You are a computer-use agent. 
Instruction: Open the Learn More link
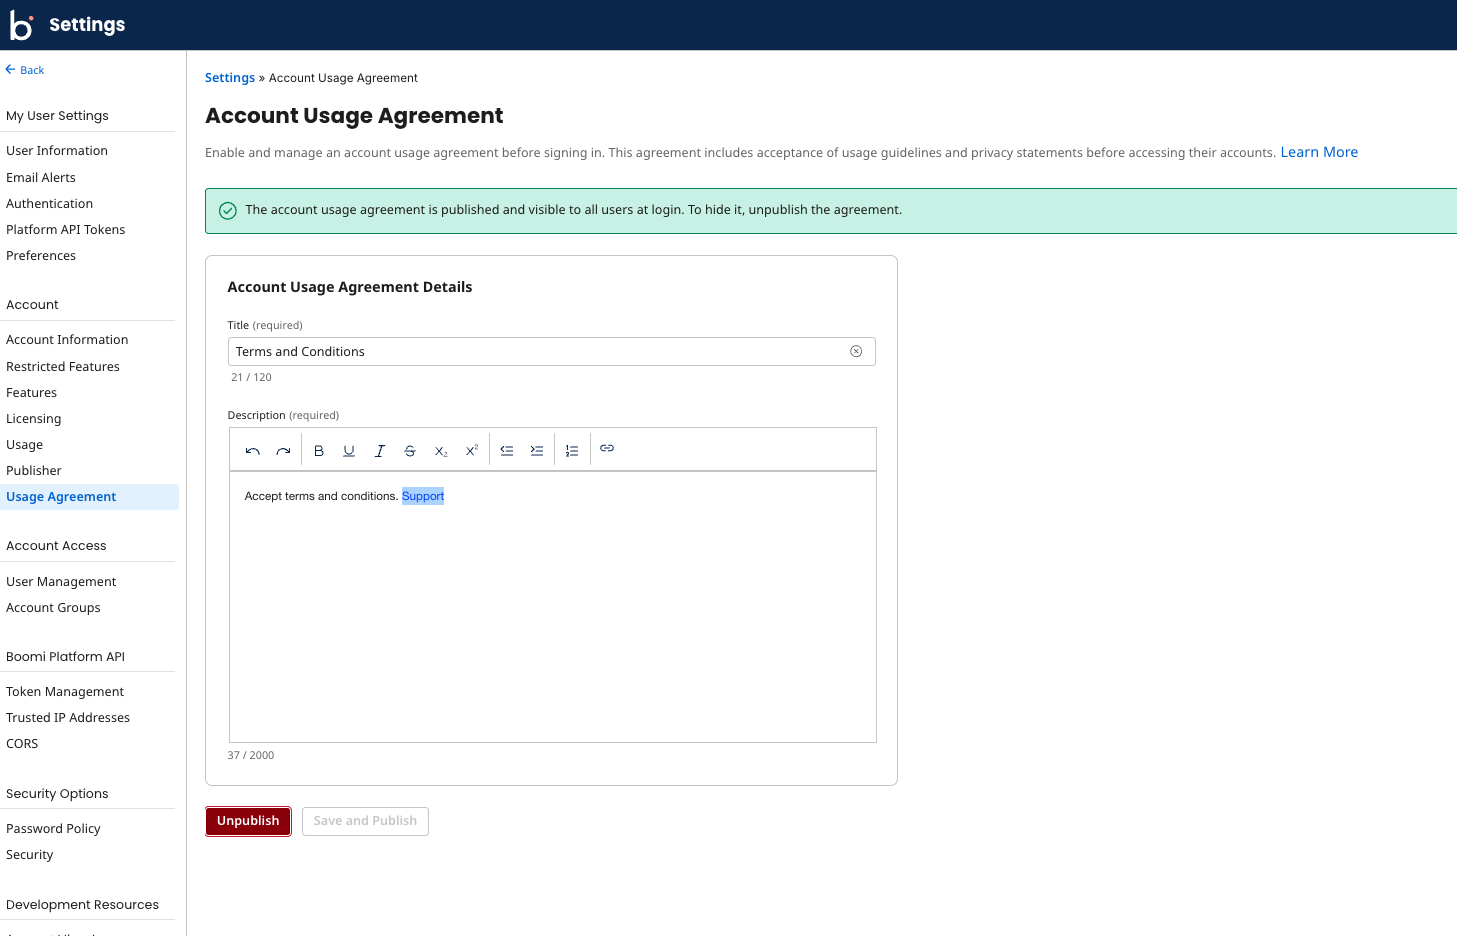(1318, 151)
